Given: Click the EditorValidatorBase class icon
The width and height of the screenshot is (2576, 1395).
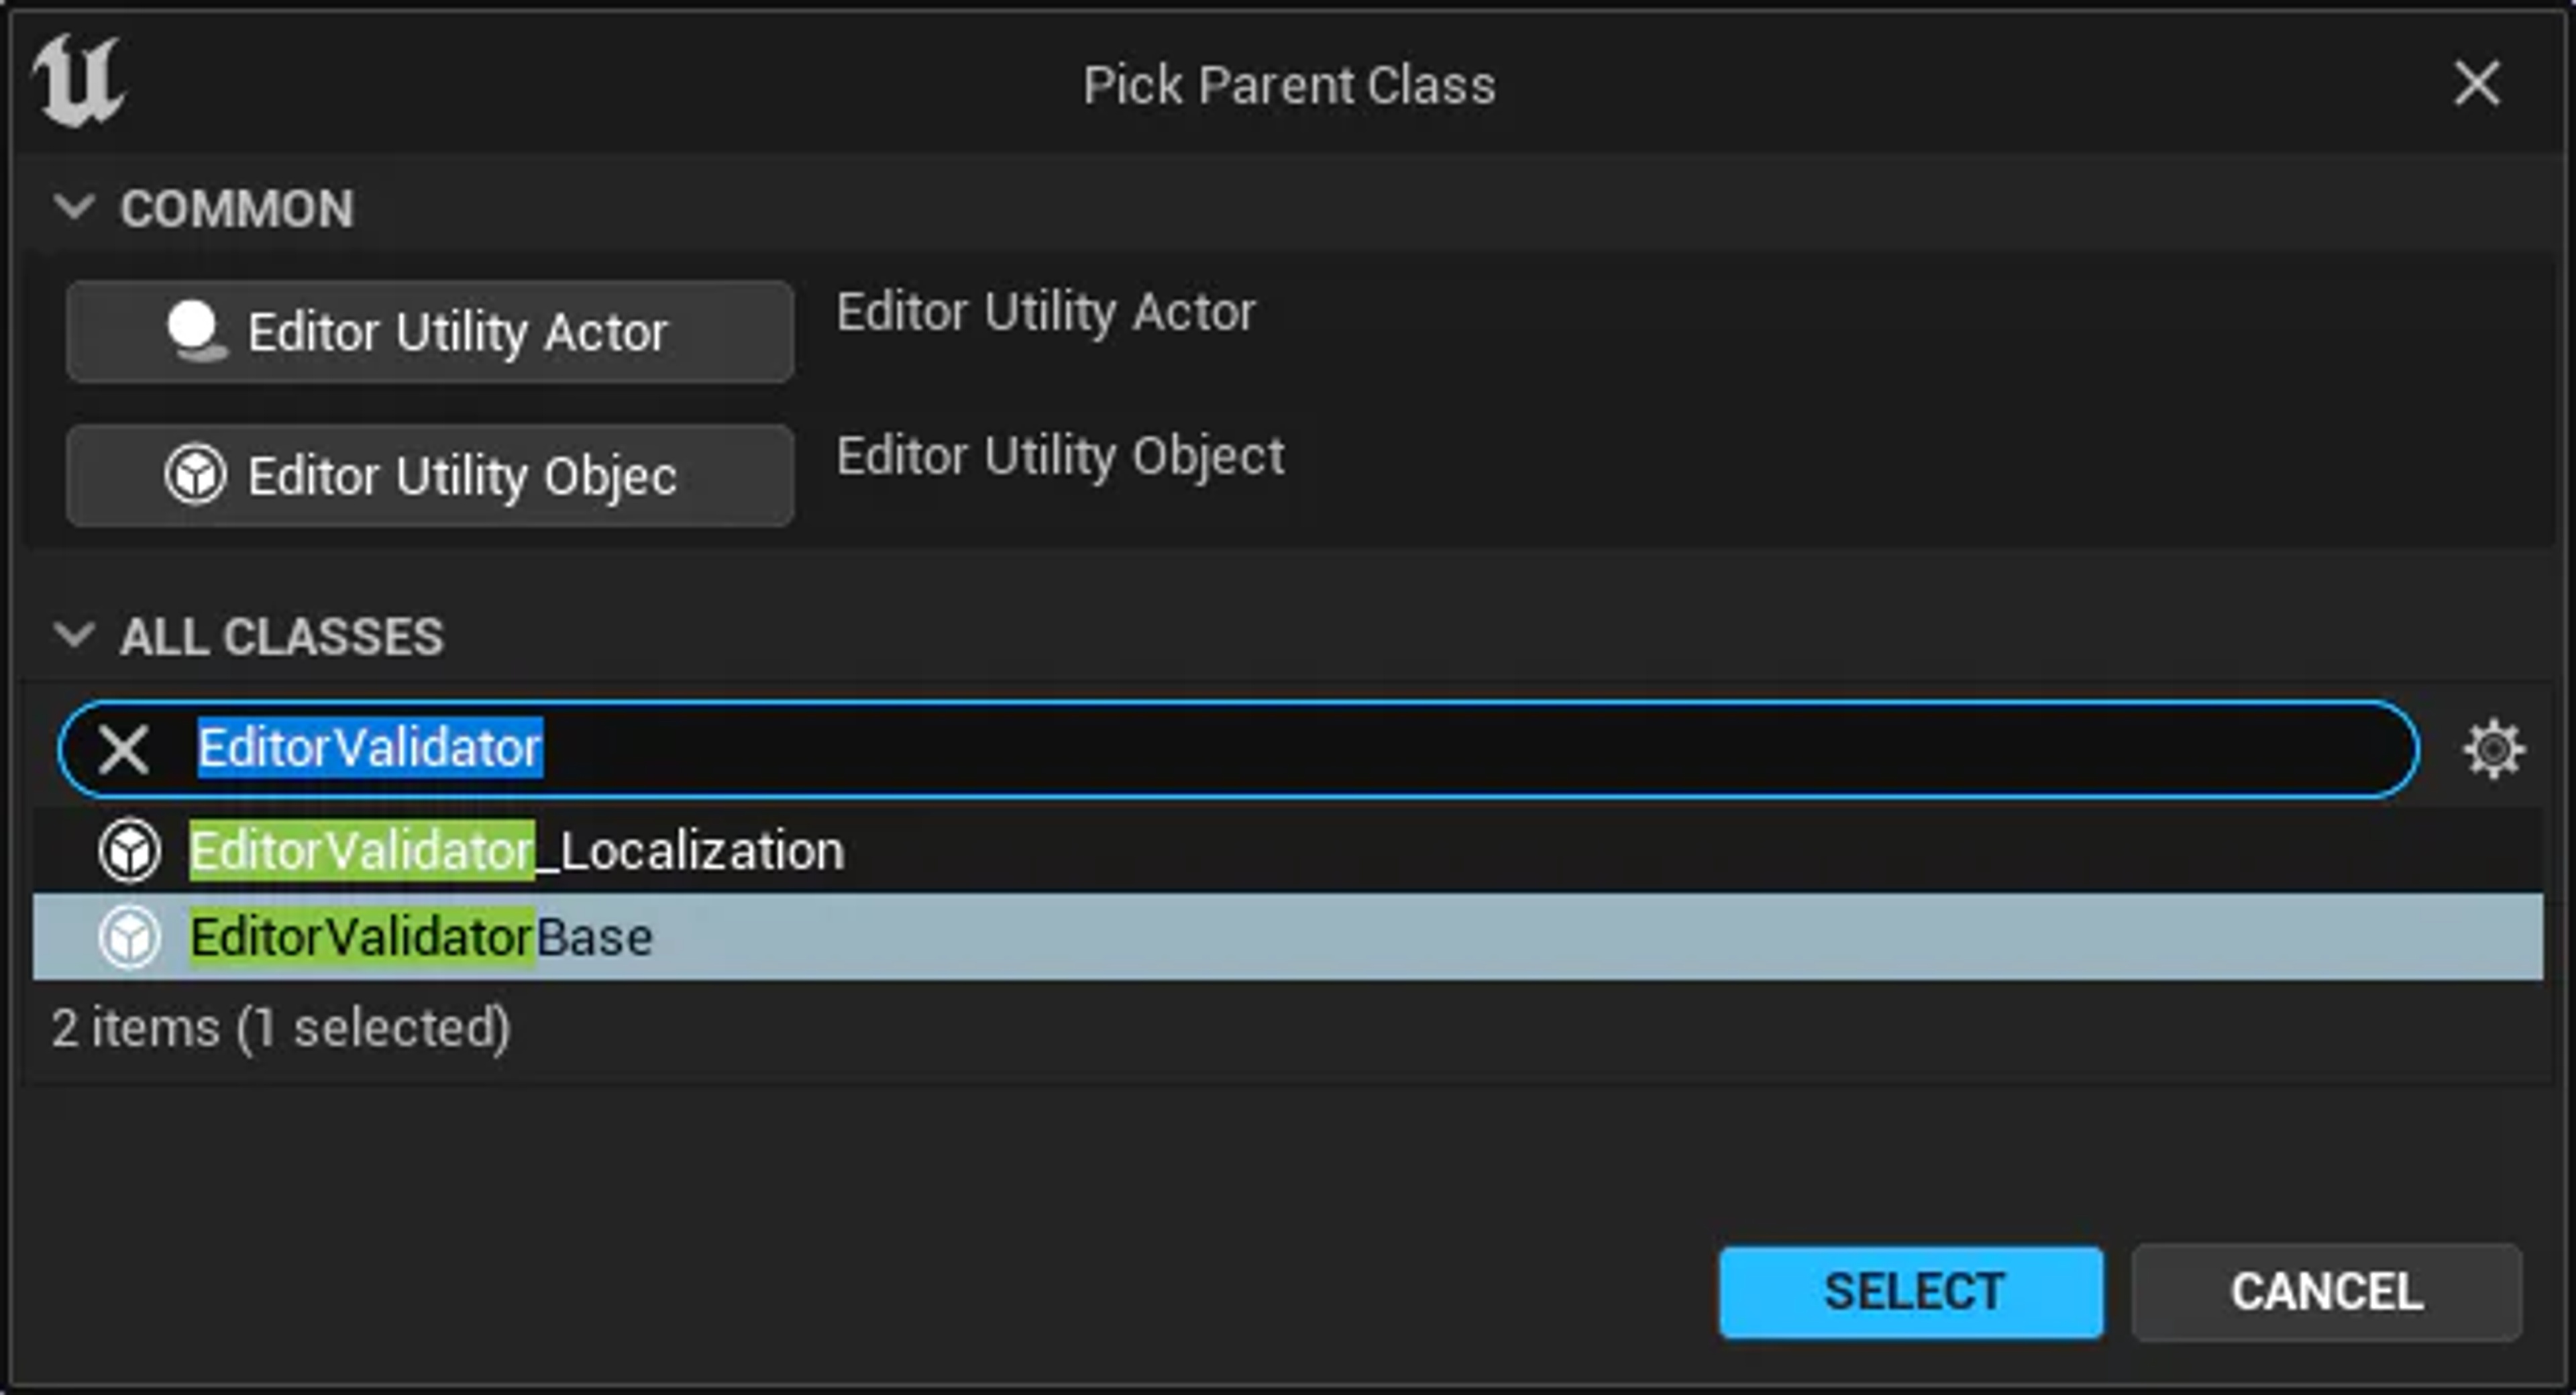Looking at the screenshot, I should (129, 937).
